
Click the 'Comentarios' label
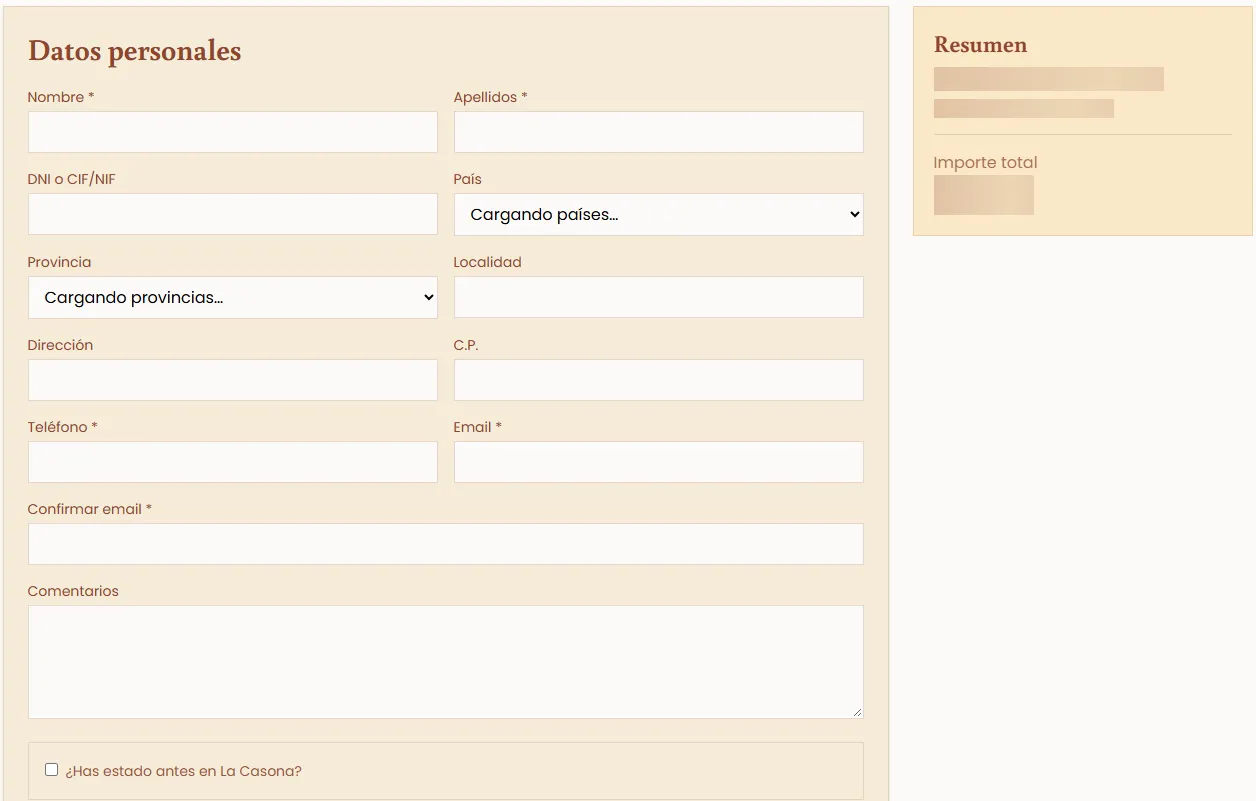click(x=73, y=591)
